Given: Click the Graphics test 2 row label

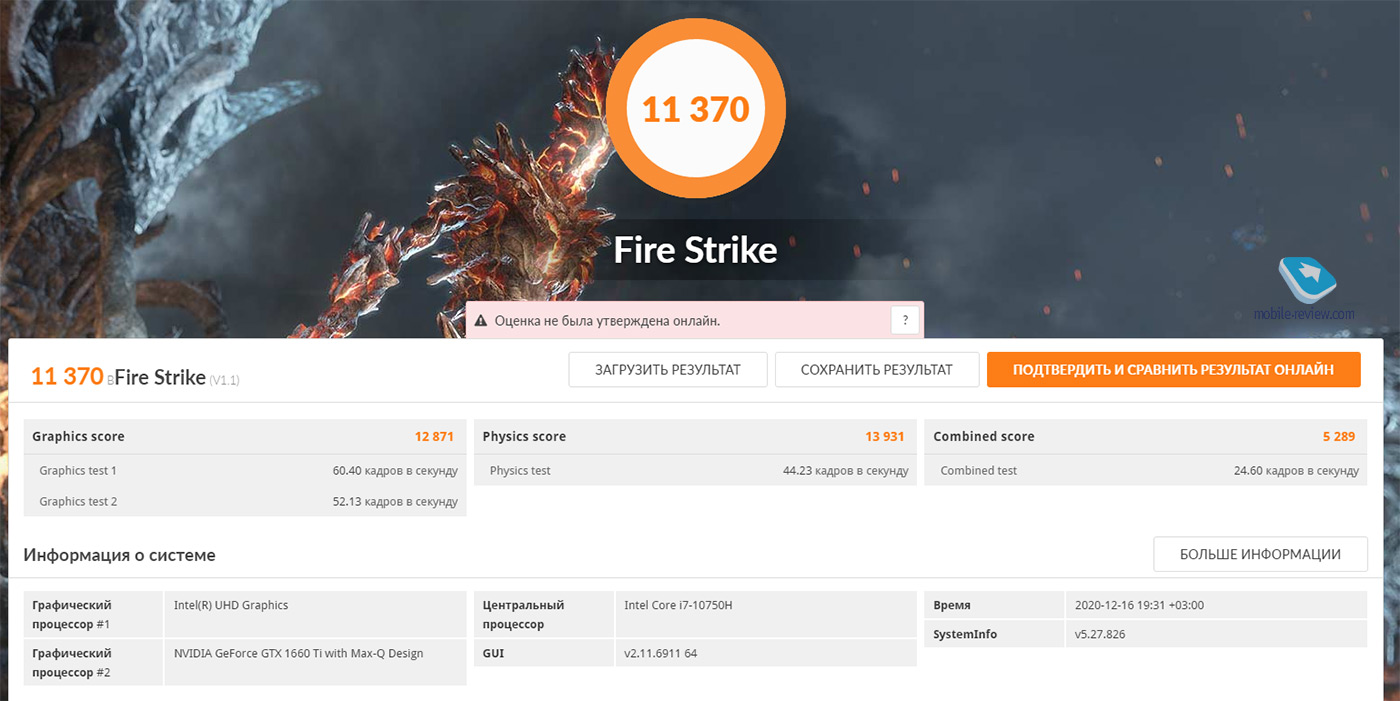Looking at the screenshot, I should pyautogui.click(x=78, y=501).
